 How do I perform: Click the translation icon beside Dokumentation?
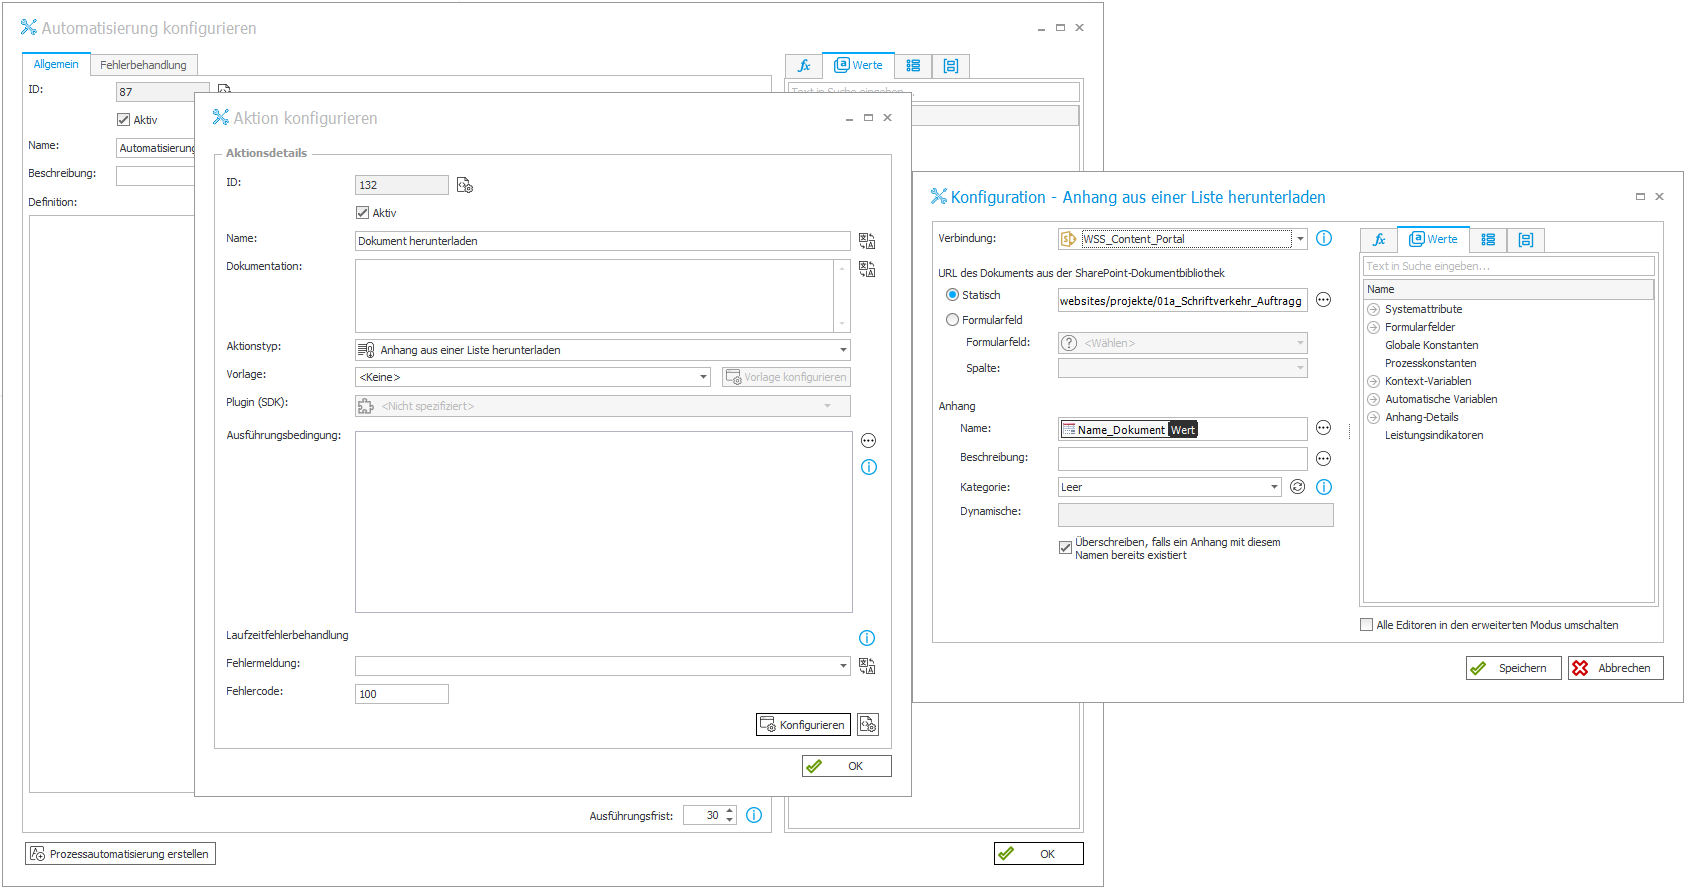coord(867,269)
